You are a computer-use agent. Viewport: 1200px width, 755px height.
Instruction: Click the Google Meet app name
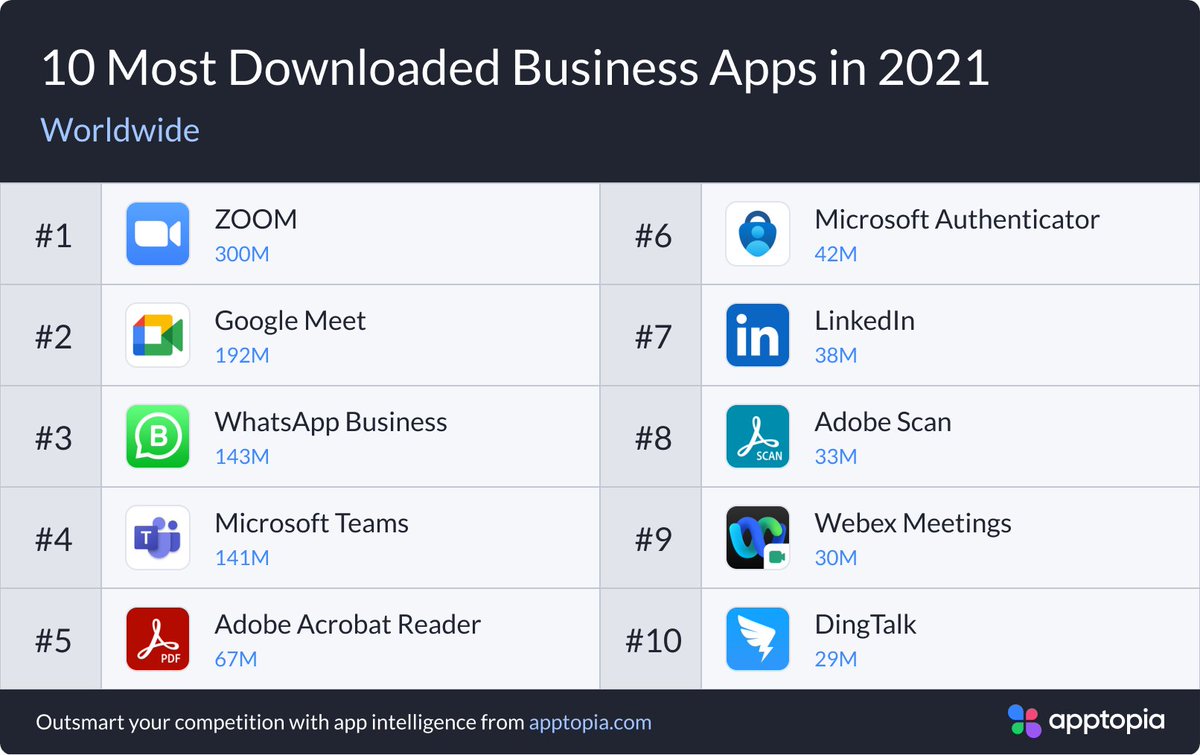290,321
